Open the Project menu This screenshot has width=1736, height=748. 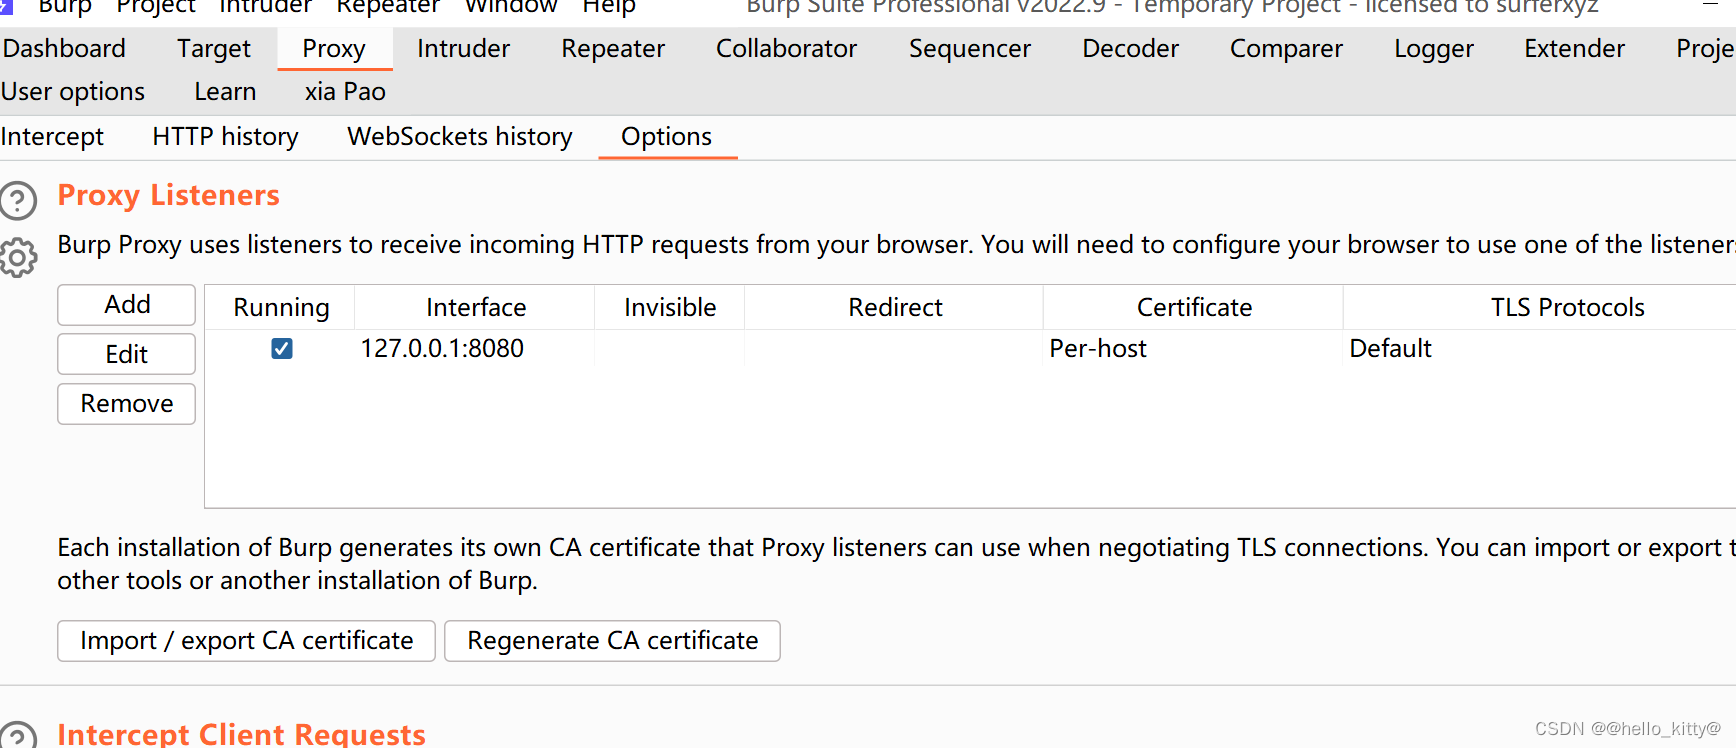click(x=156, y=7)
